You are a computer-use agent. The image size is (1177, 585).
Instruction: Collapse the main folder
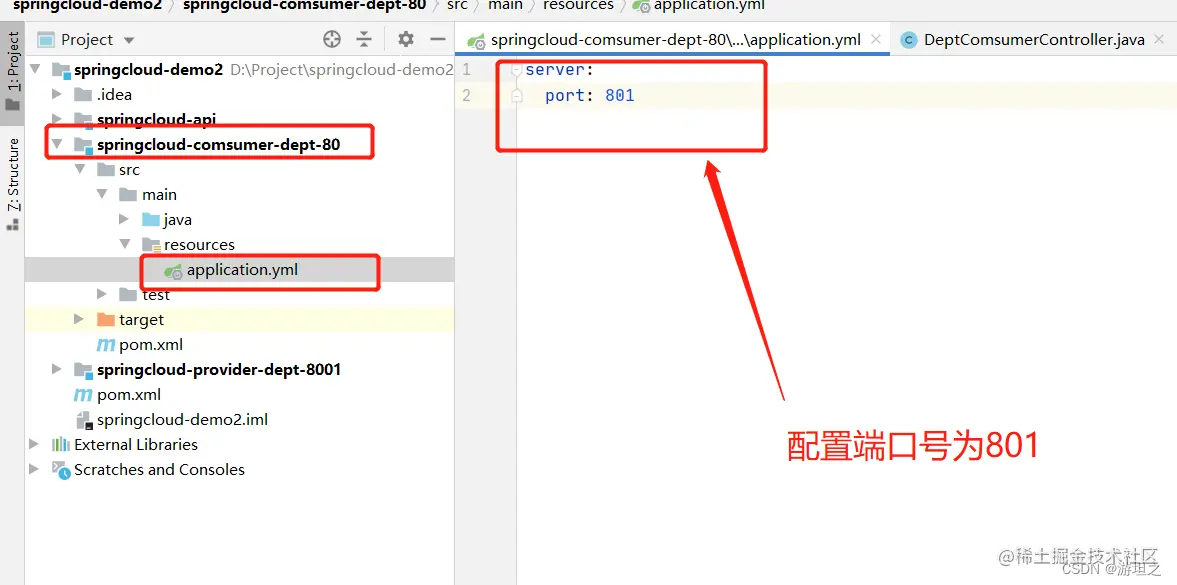(101, 194)
